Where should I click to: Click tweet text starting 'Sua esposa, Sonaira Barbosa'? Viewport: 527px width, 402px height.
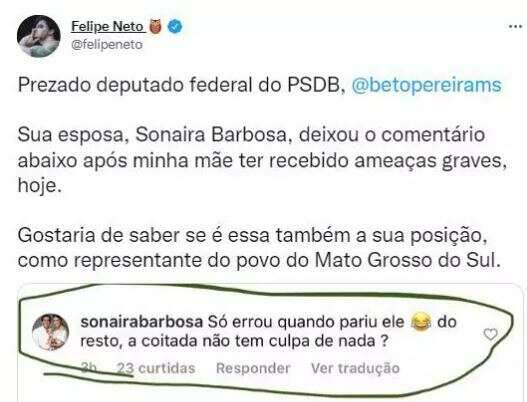point(262,160)
